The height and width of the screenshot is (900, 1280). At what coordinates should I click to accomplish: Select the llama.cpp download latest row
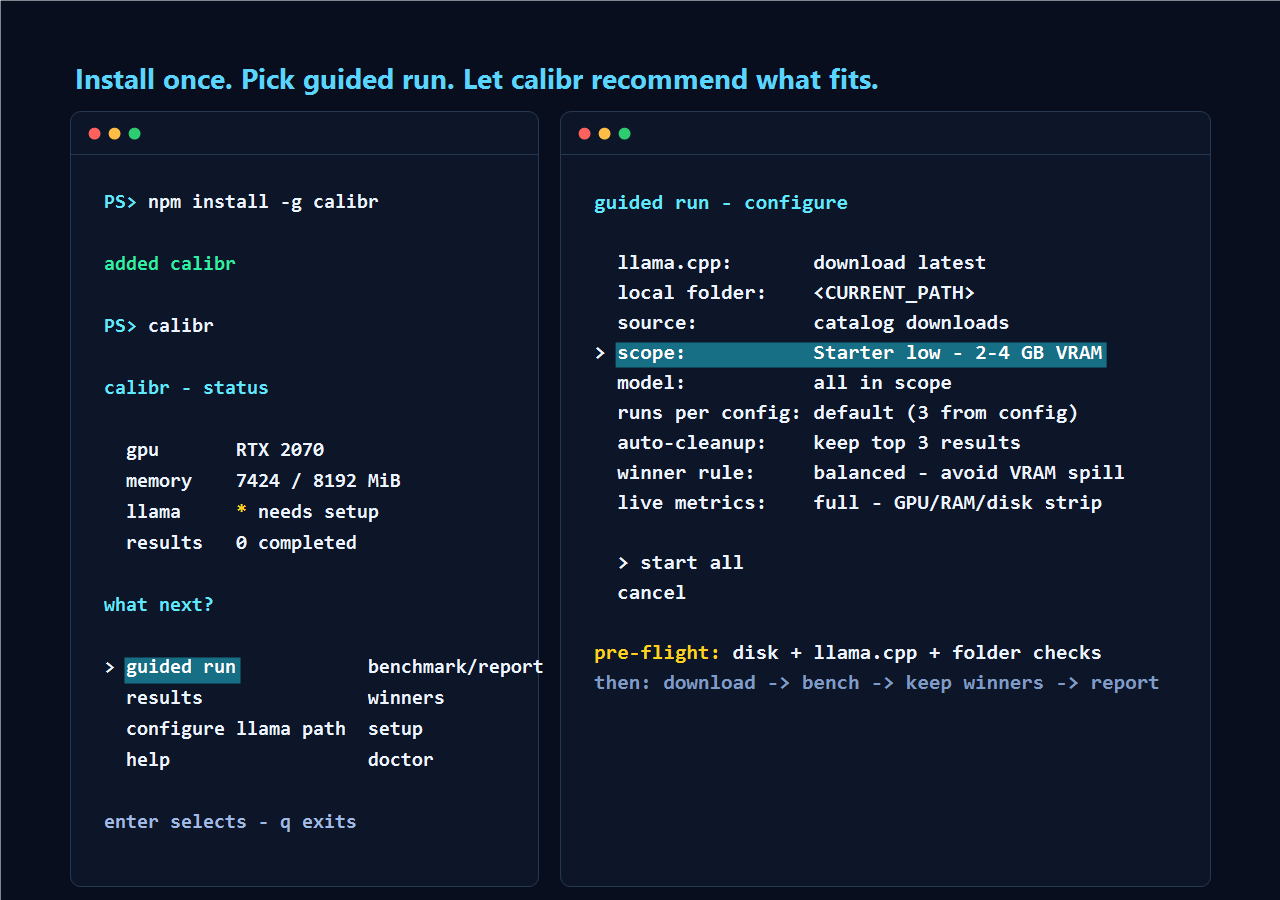tap(802, 263)
